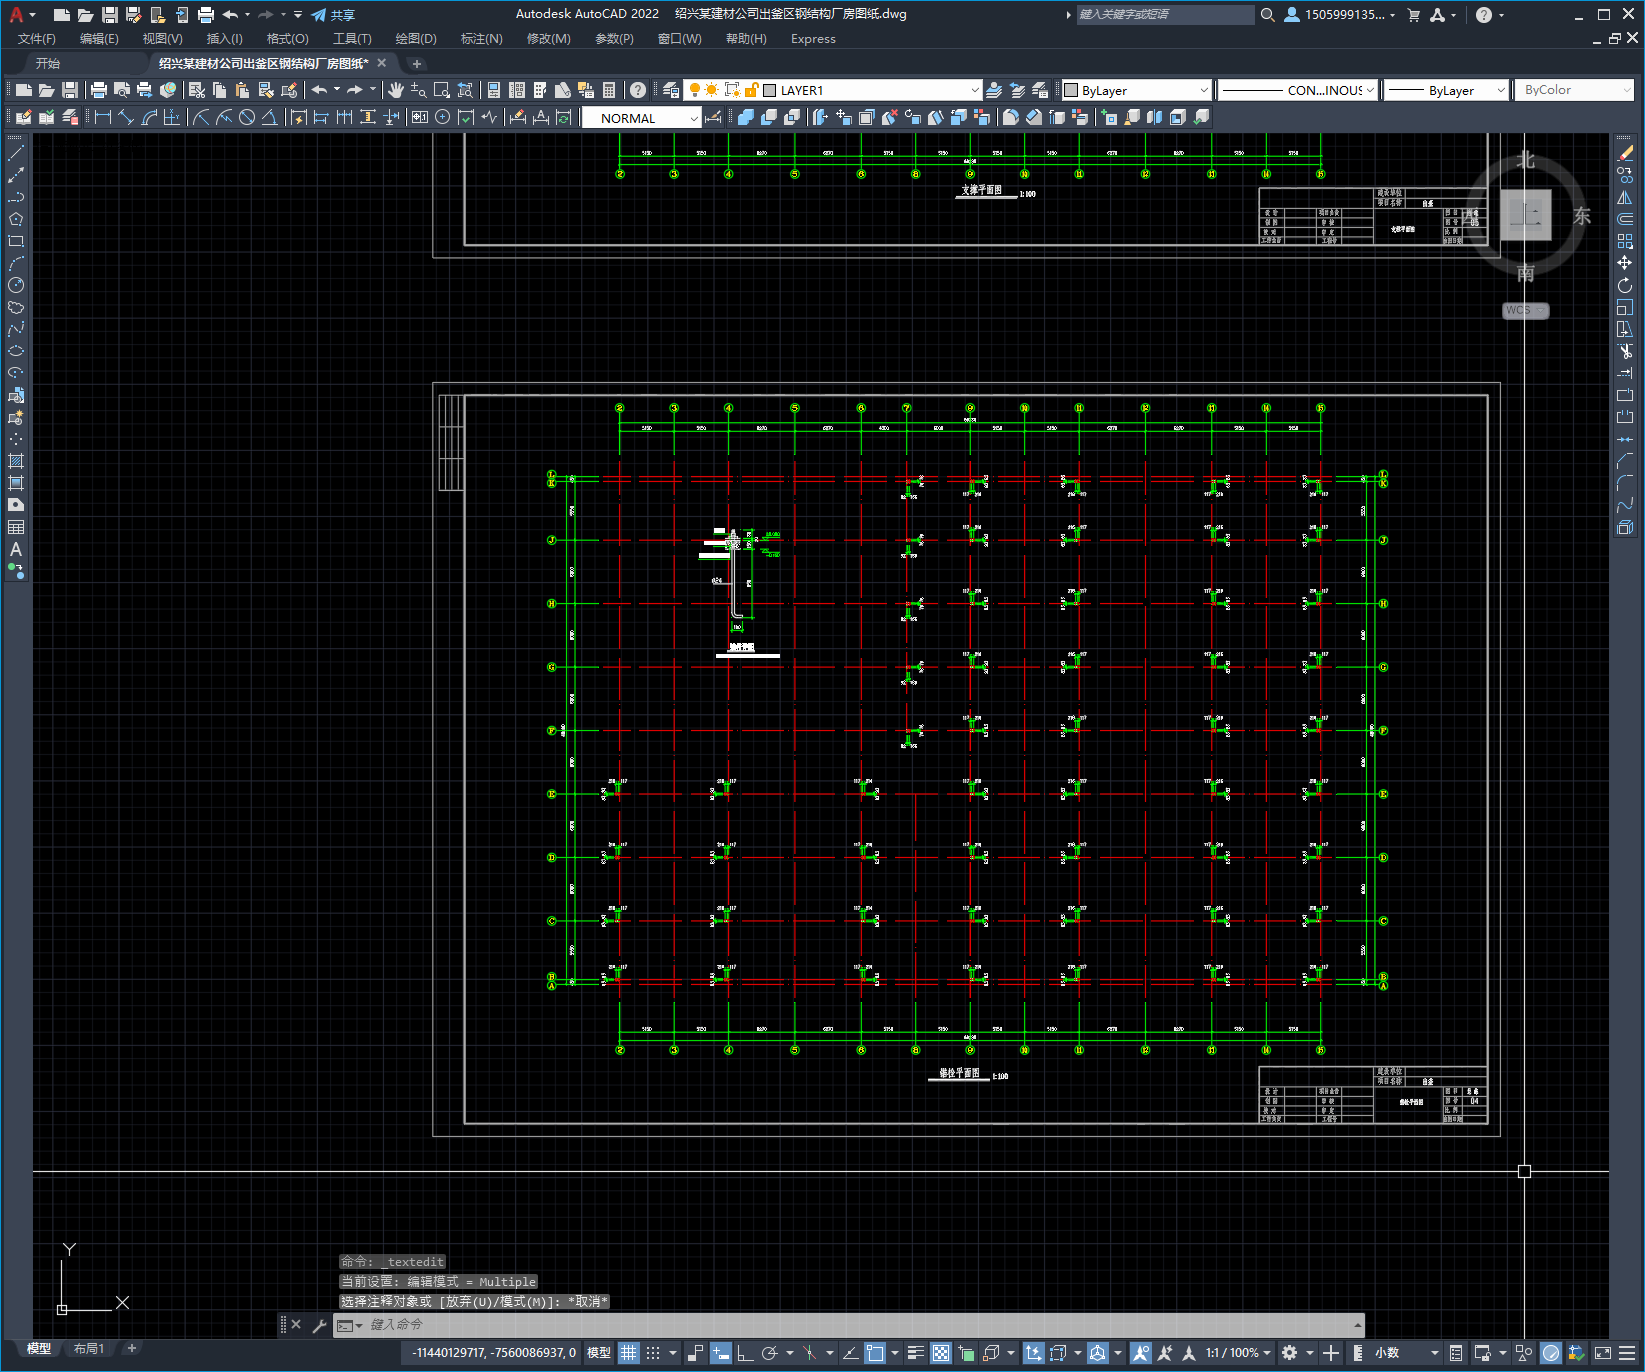Select the Linear dimension tool
The image size is (1645, 1372).
click(102, 117)
